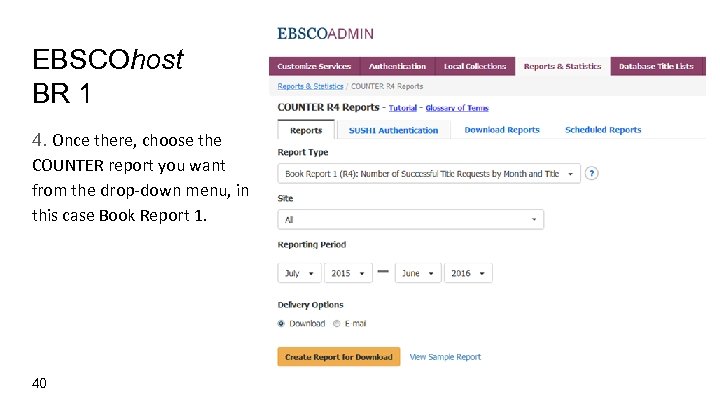Screen dimensions: 720x405
Task: Open the Glossary of Terms link
Action: pyautogui.click(x=457, y=108)
